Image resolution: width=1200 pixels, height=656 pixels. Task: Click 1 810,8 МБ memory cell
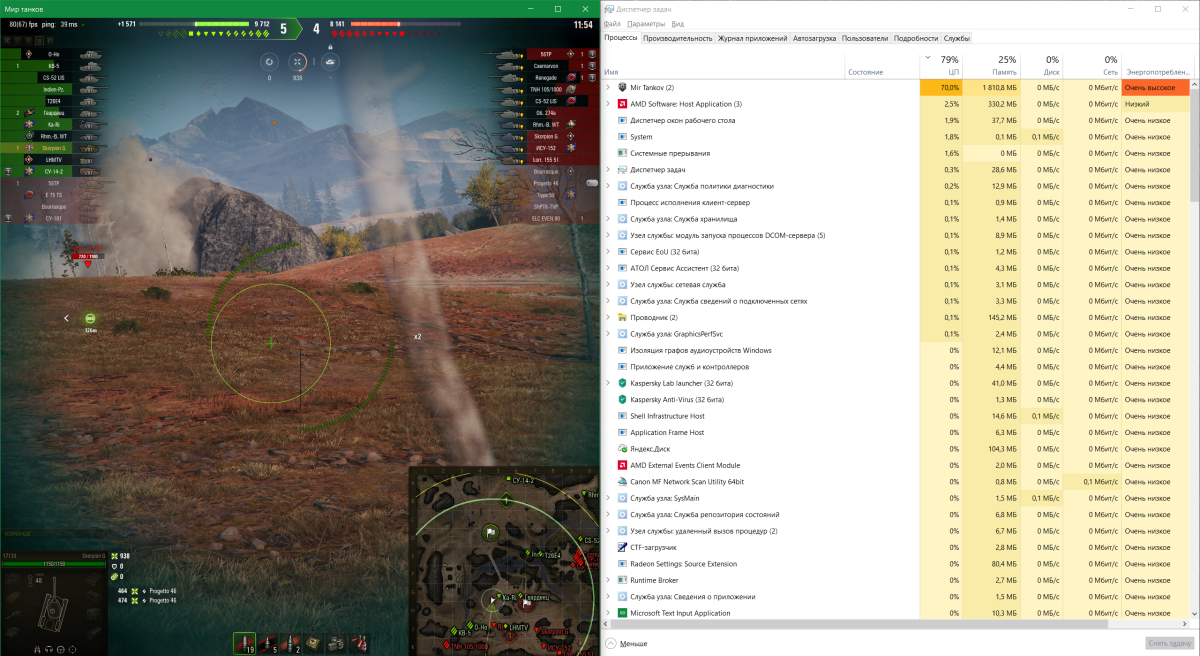point(992,87)
